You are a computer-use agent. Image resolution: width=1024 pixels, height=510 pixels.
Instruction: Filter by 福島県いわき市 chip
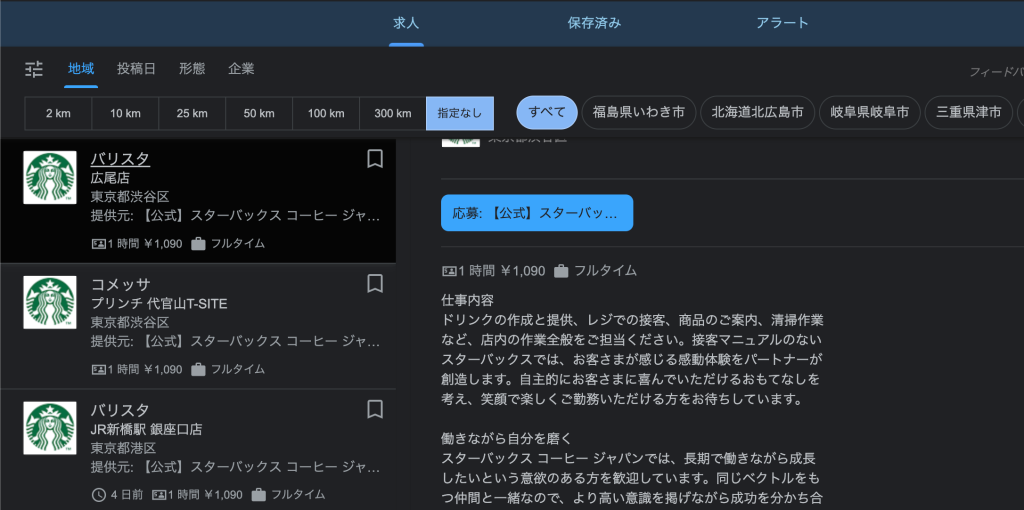[x=639, y=112]
